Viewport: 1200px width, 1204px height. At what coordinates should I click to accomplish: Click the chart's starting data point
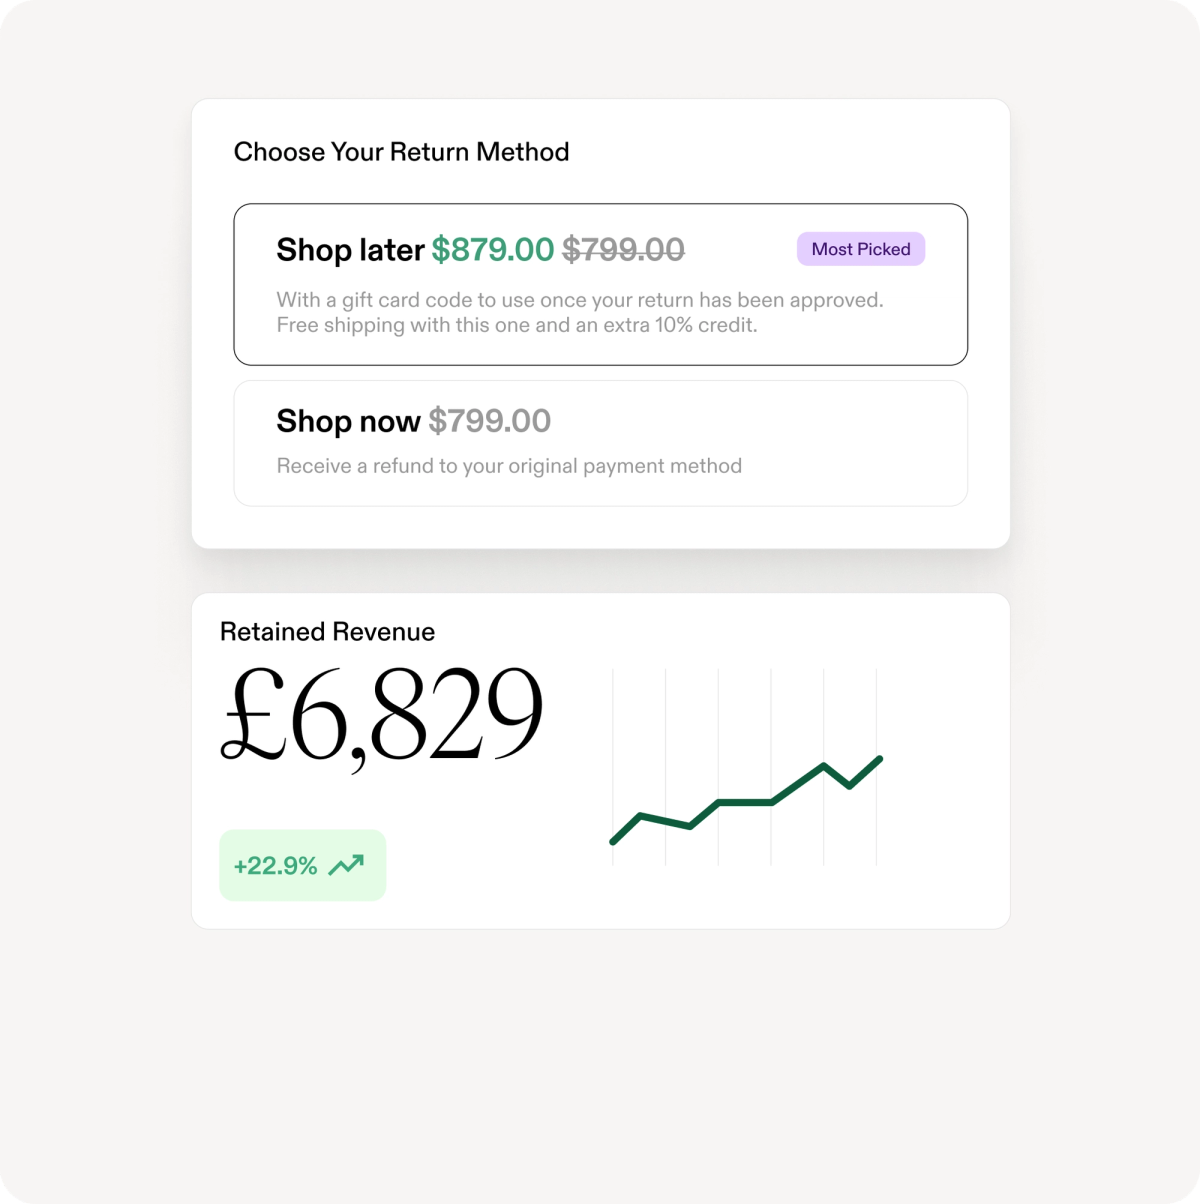click(613, 843)
